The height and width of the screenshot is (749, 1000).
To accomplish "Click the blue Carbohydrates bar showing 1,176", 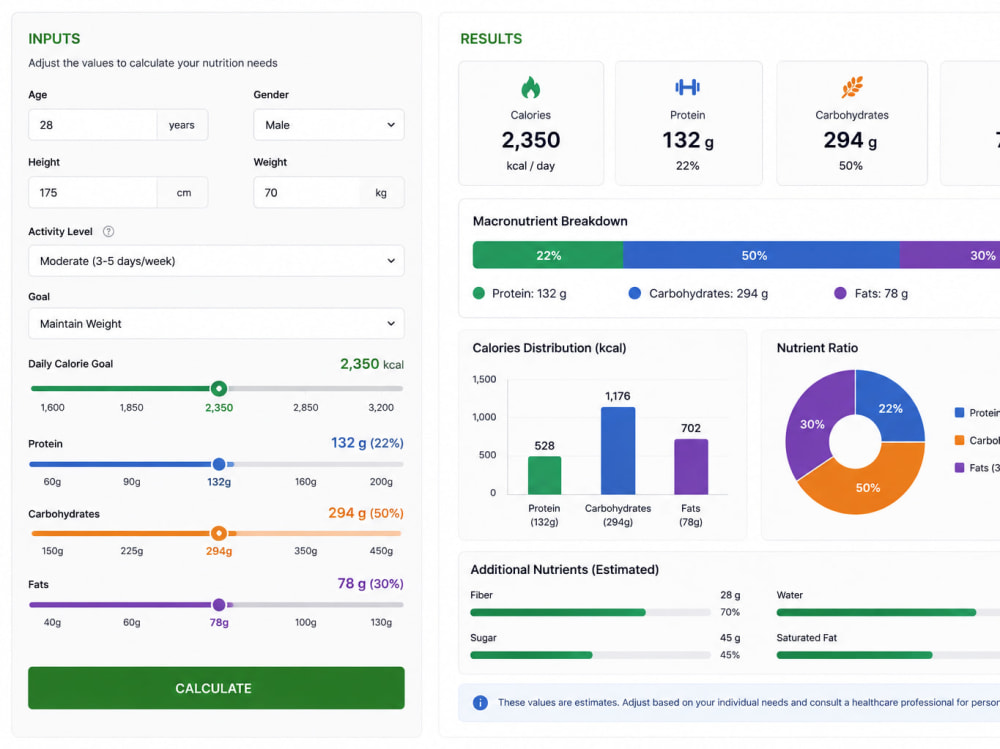I will (617, 450).
